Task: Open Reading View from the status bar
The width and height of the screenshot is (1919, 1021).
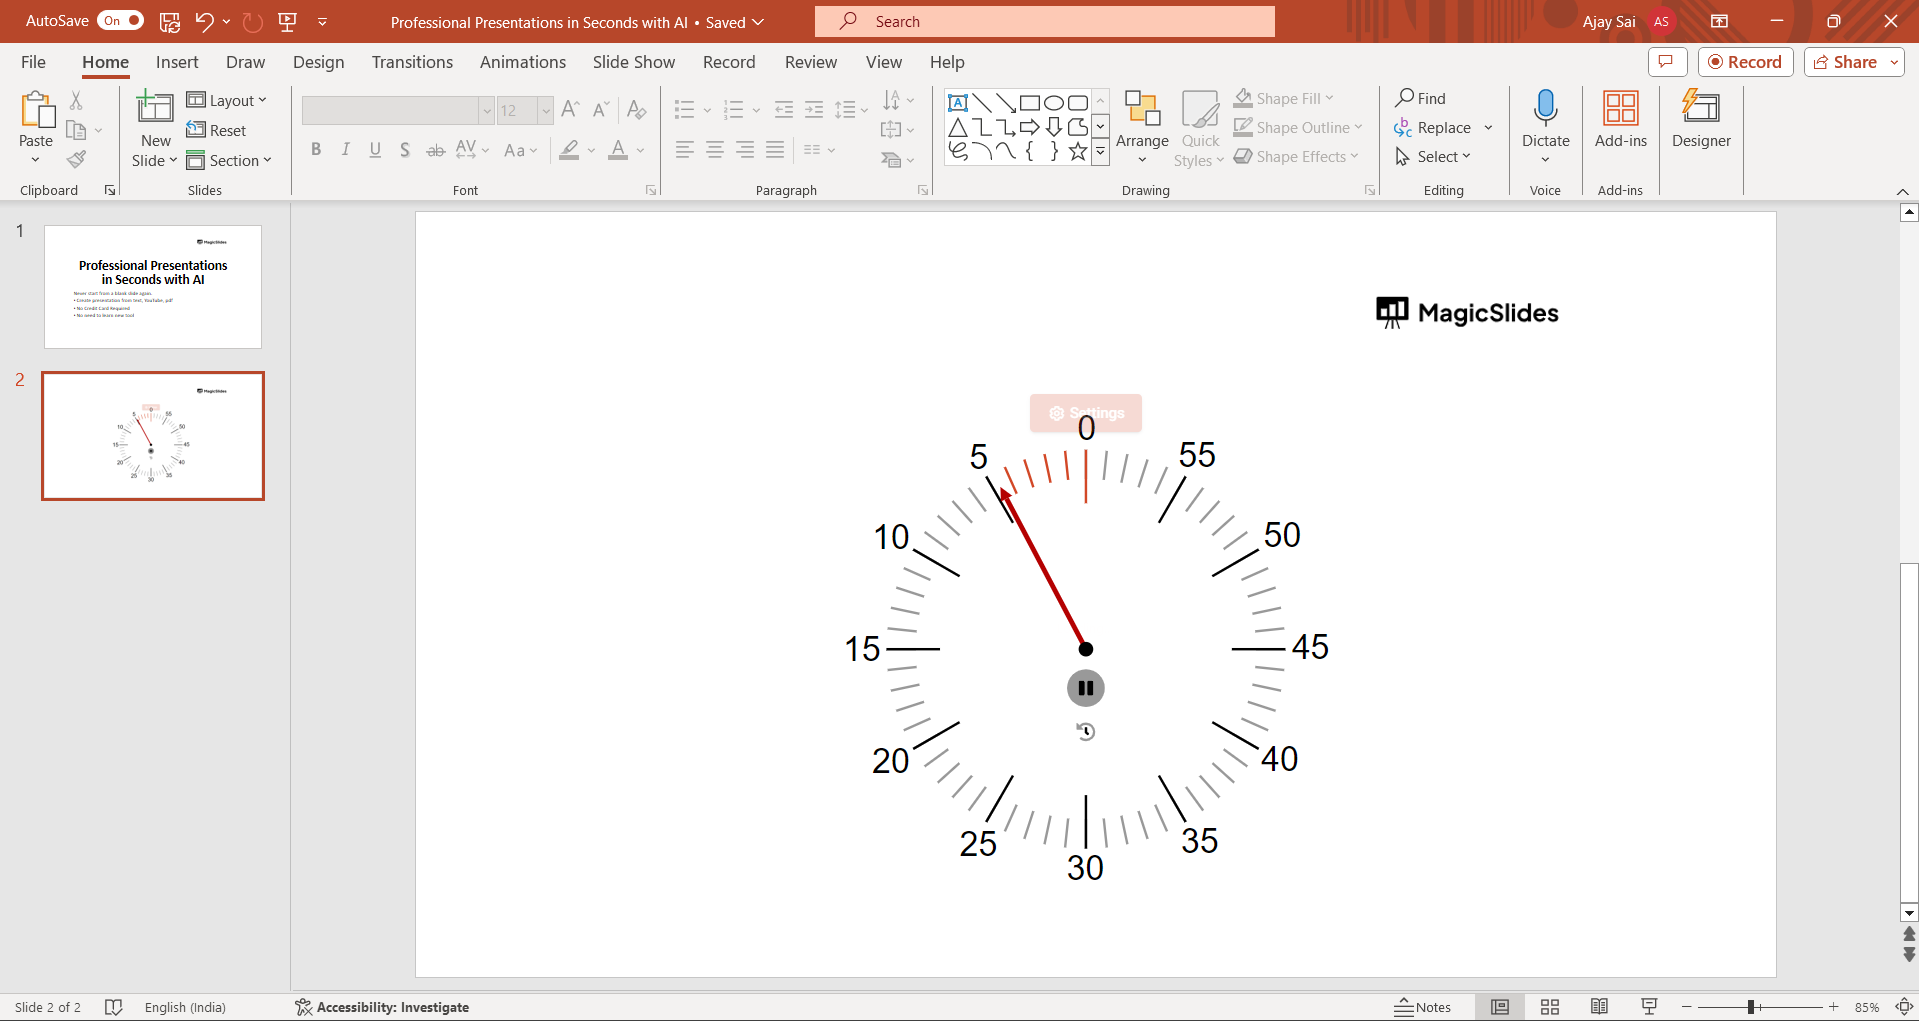Action: pos(1599,1007)
